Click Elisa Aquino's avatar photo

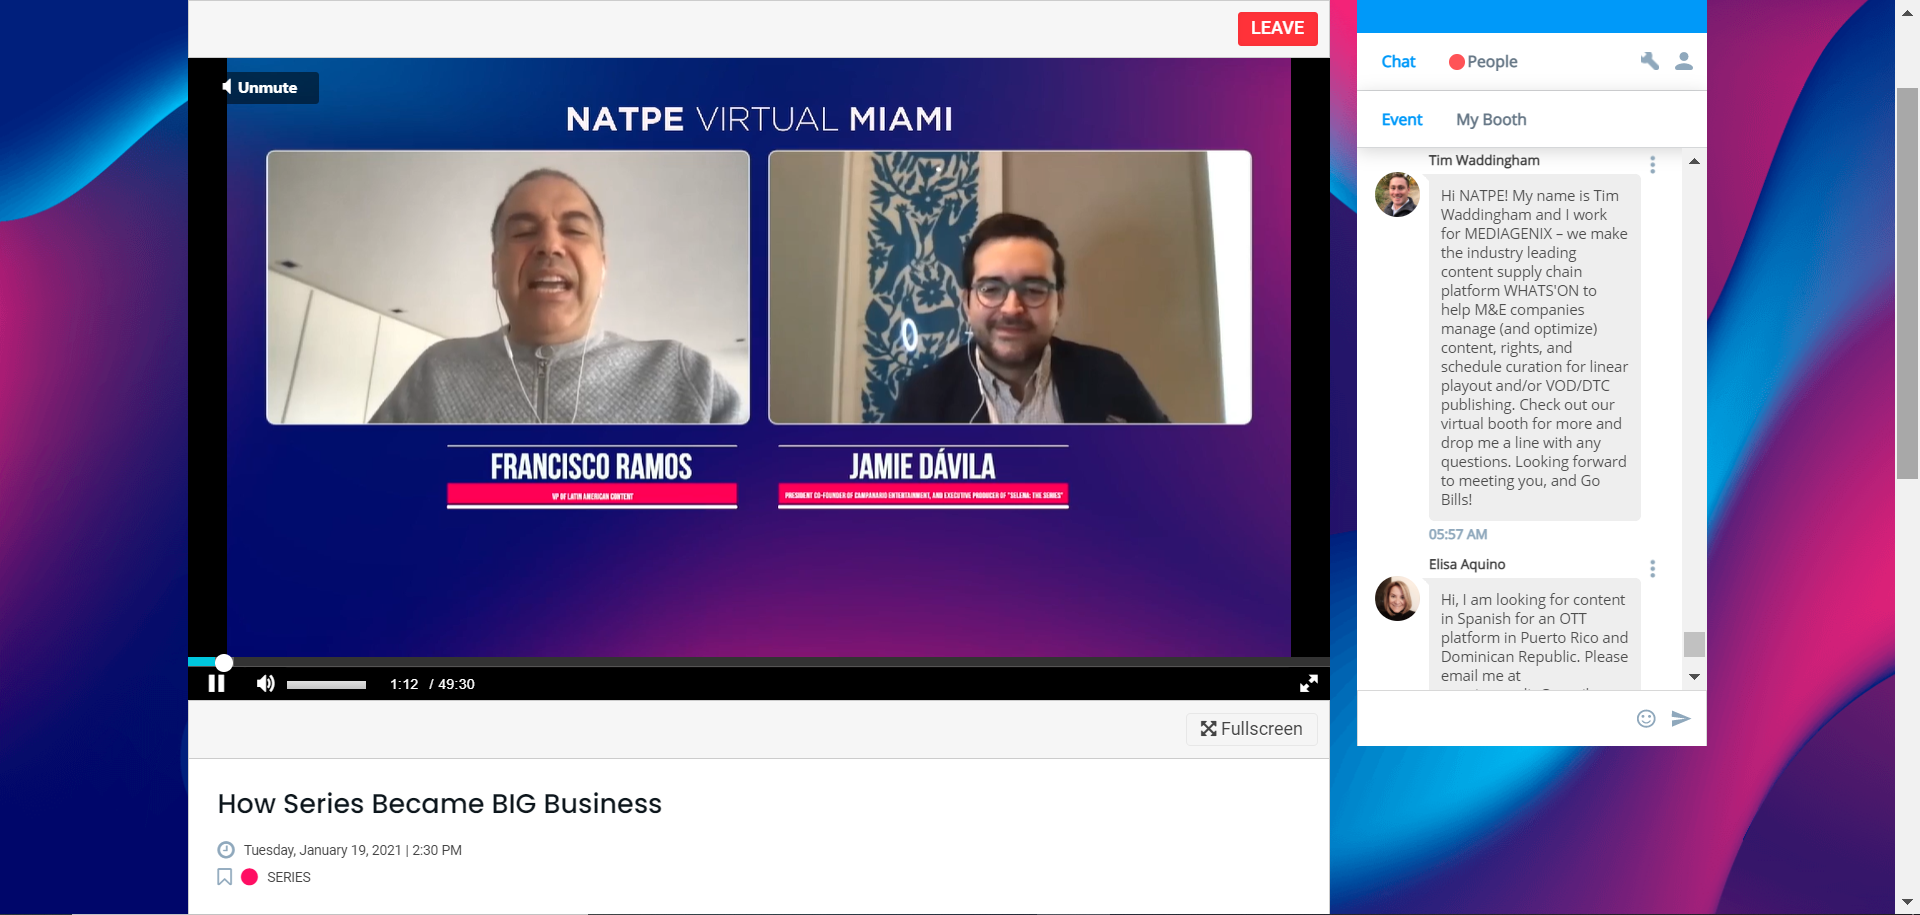click(1397, 598)
